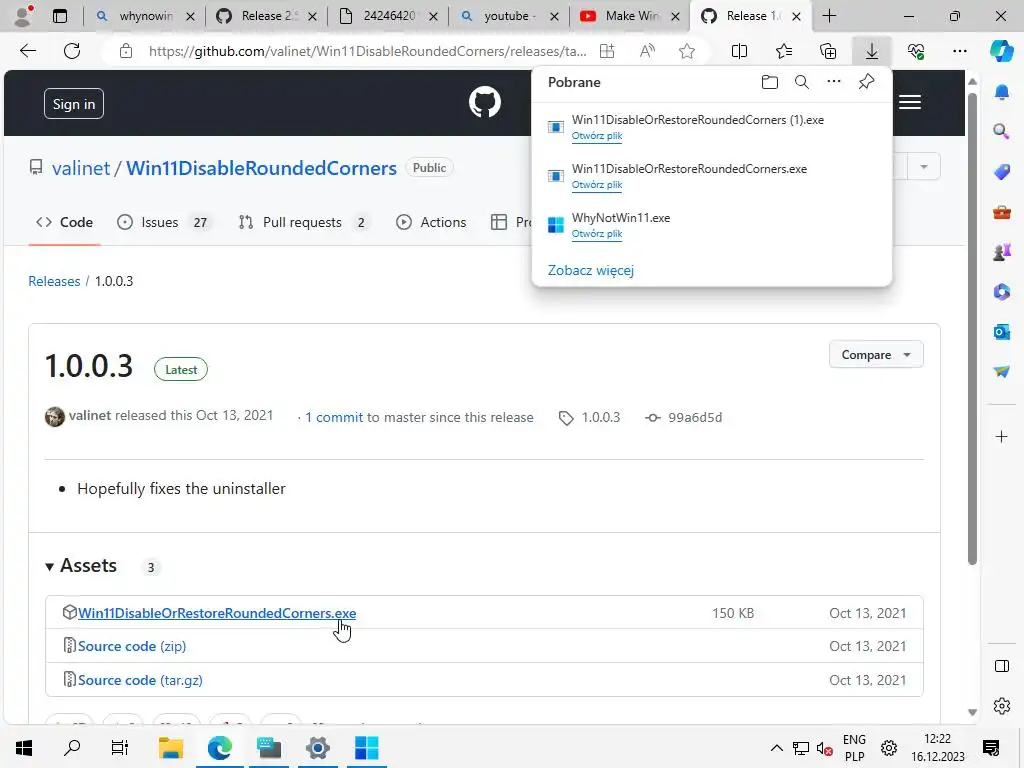Open the Actions repository tab
Image resolution: width=1024 pixels, height=768 pixels.
[431, 222]
